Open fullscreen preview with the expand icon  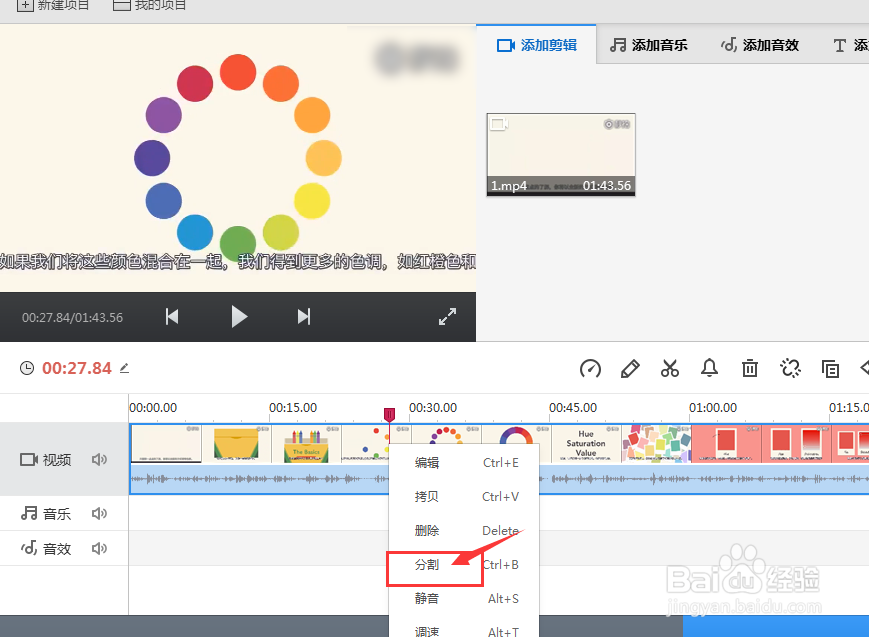pos(447,316)
